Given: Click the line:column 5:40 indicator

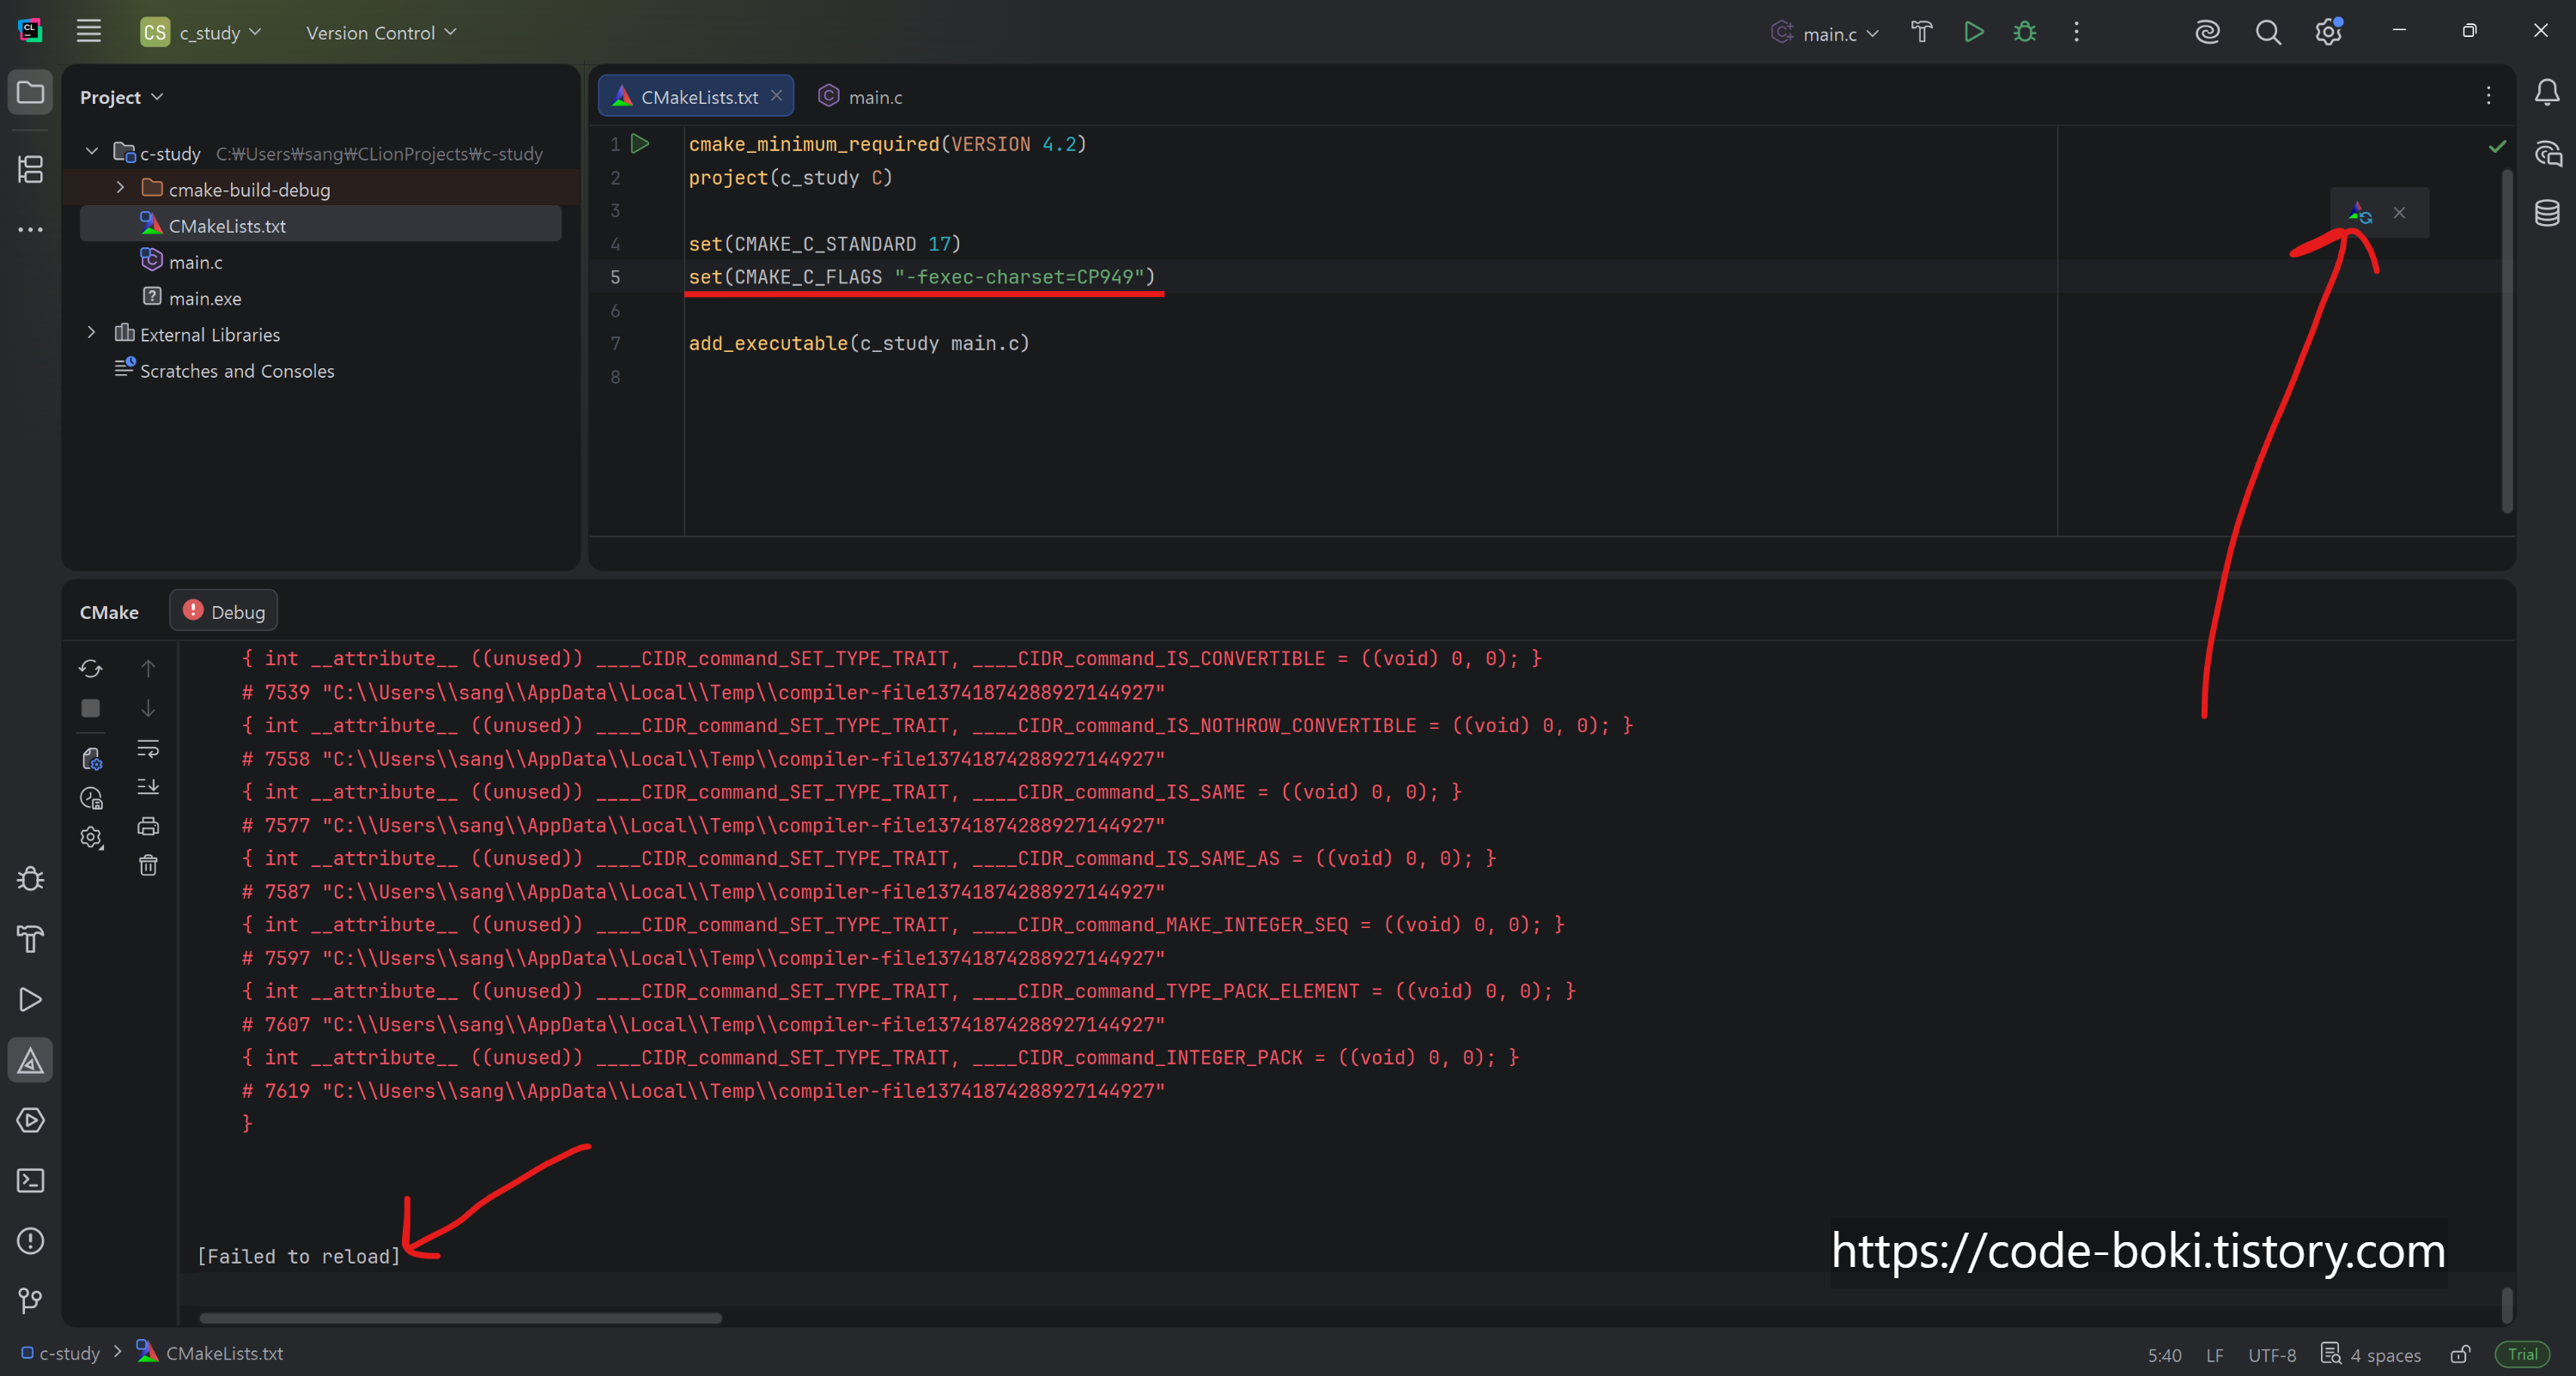Looking at the screenshot, I should (2164, 1355).
